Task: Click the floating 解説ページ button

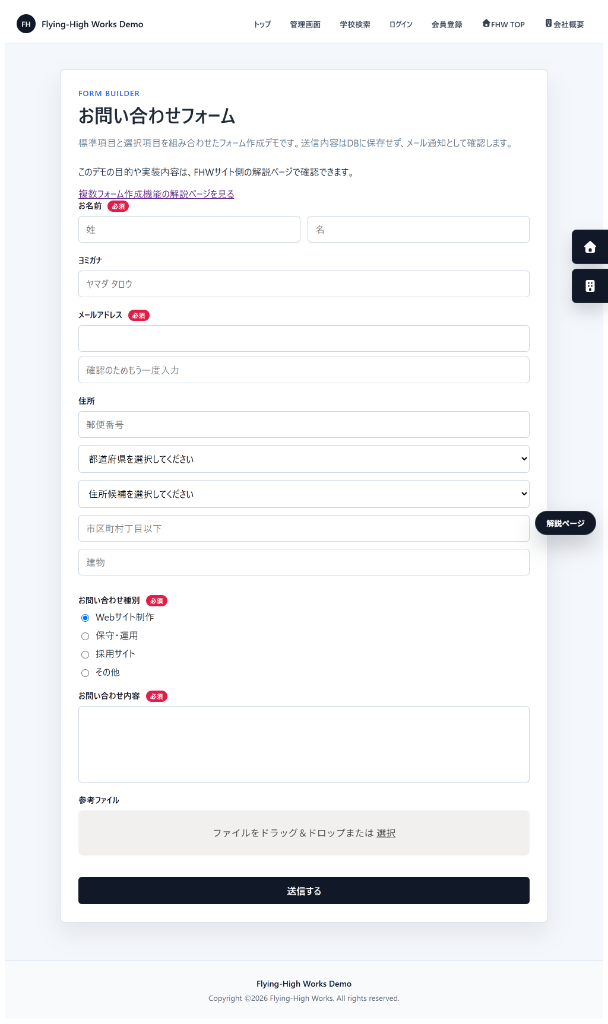Action: click(x=566, y=523)
